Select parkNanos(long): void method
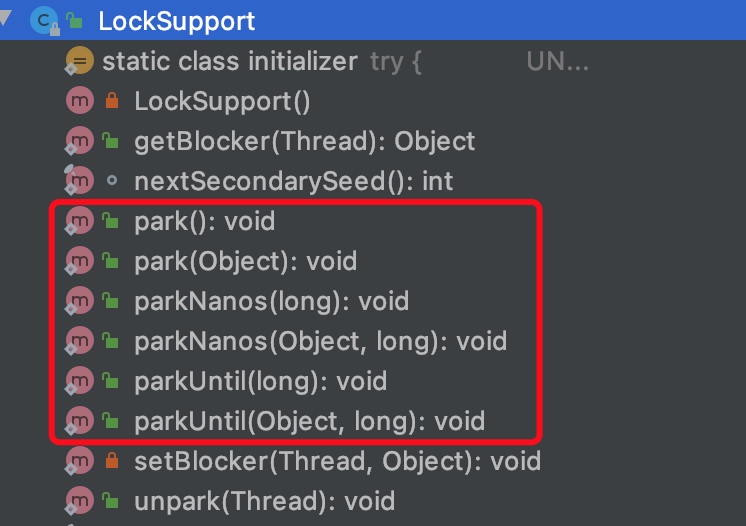 (x=272, y=302)
